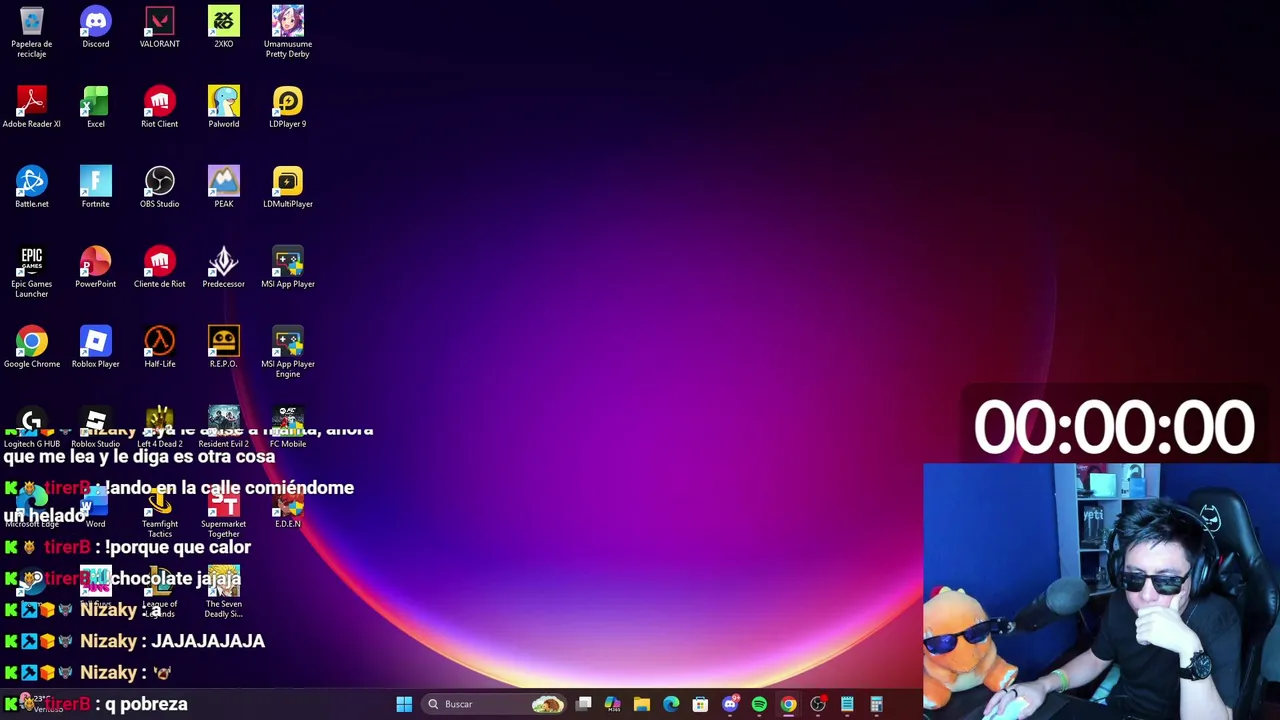The height and width of the screenshot is (720, 1280).
Task: Open Microsoft 365 Copilot taskbar icon
Action: click(613, 704)
